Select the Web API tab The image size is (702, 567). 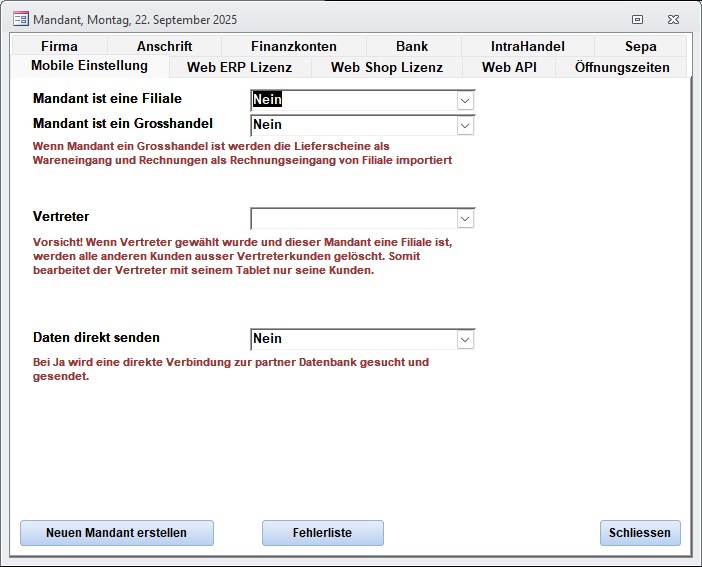[509, 67]
